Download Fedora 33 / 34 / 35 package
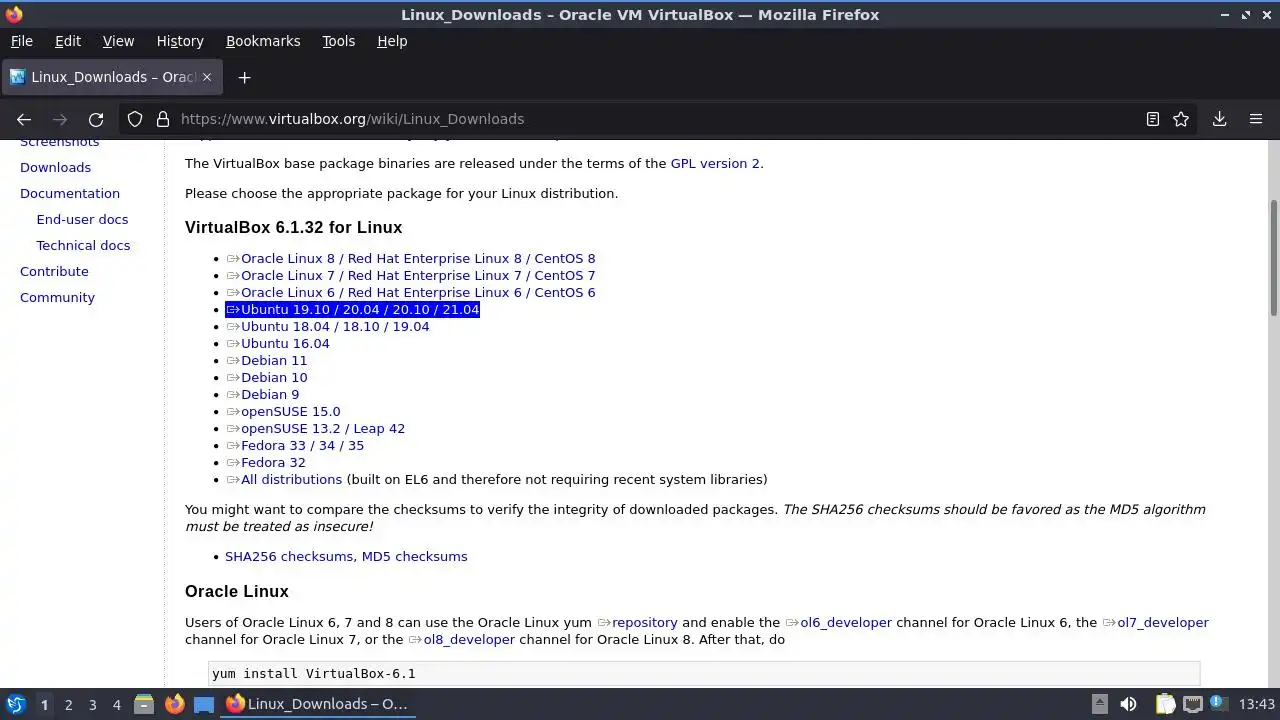 (x=295, y=445)
